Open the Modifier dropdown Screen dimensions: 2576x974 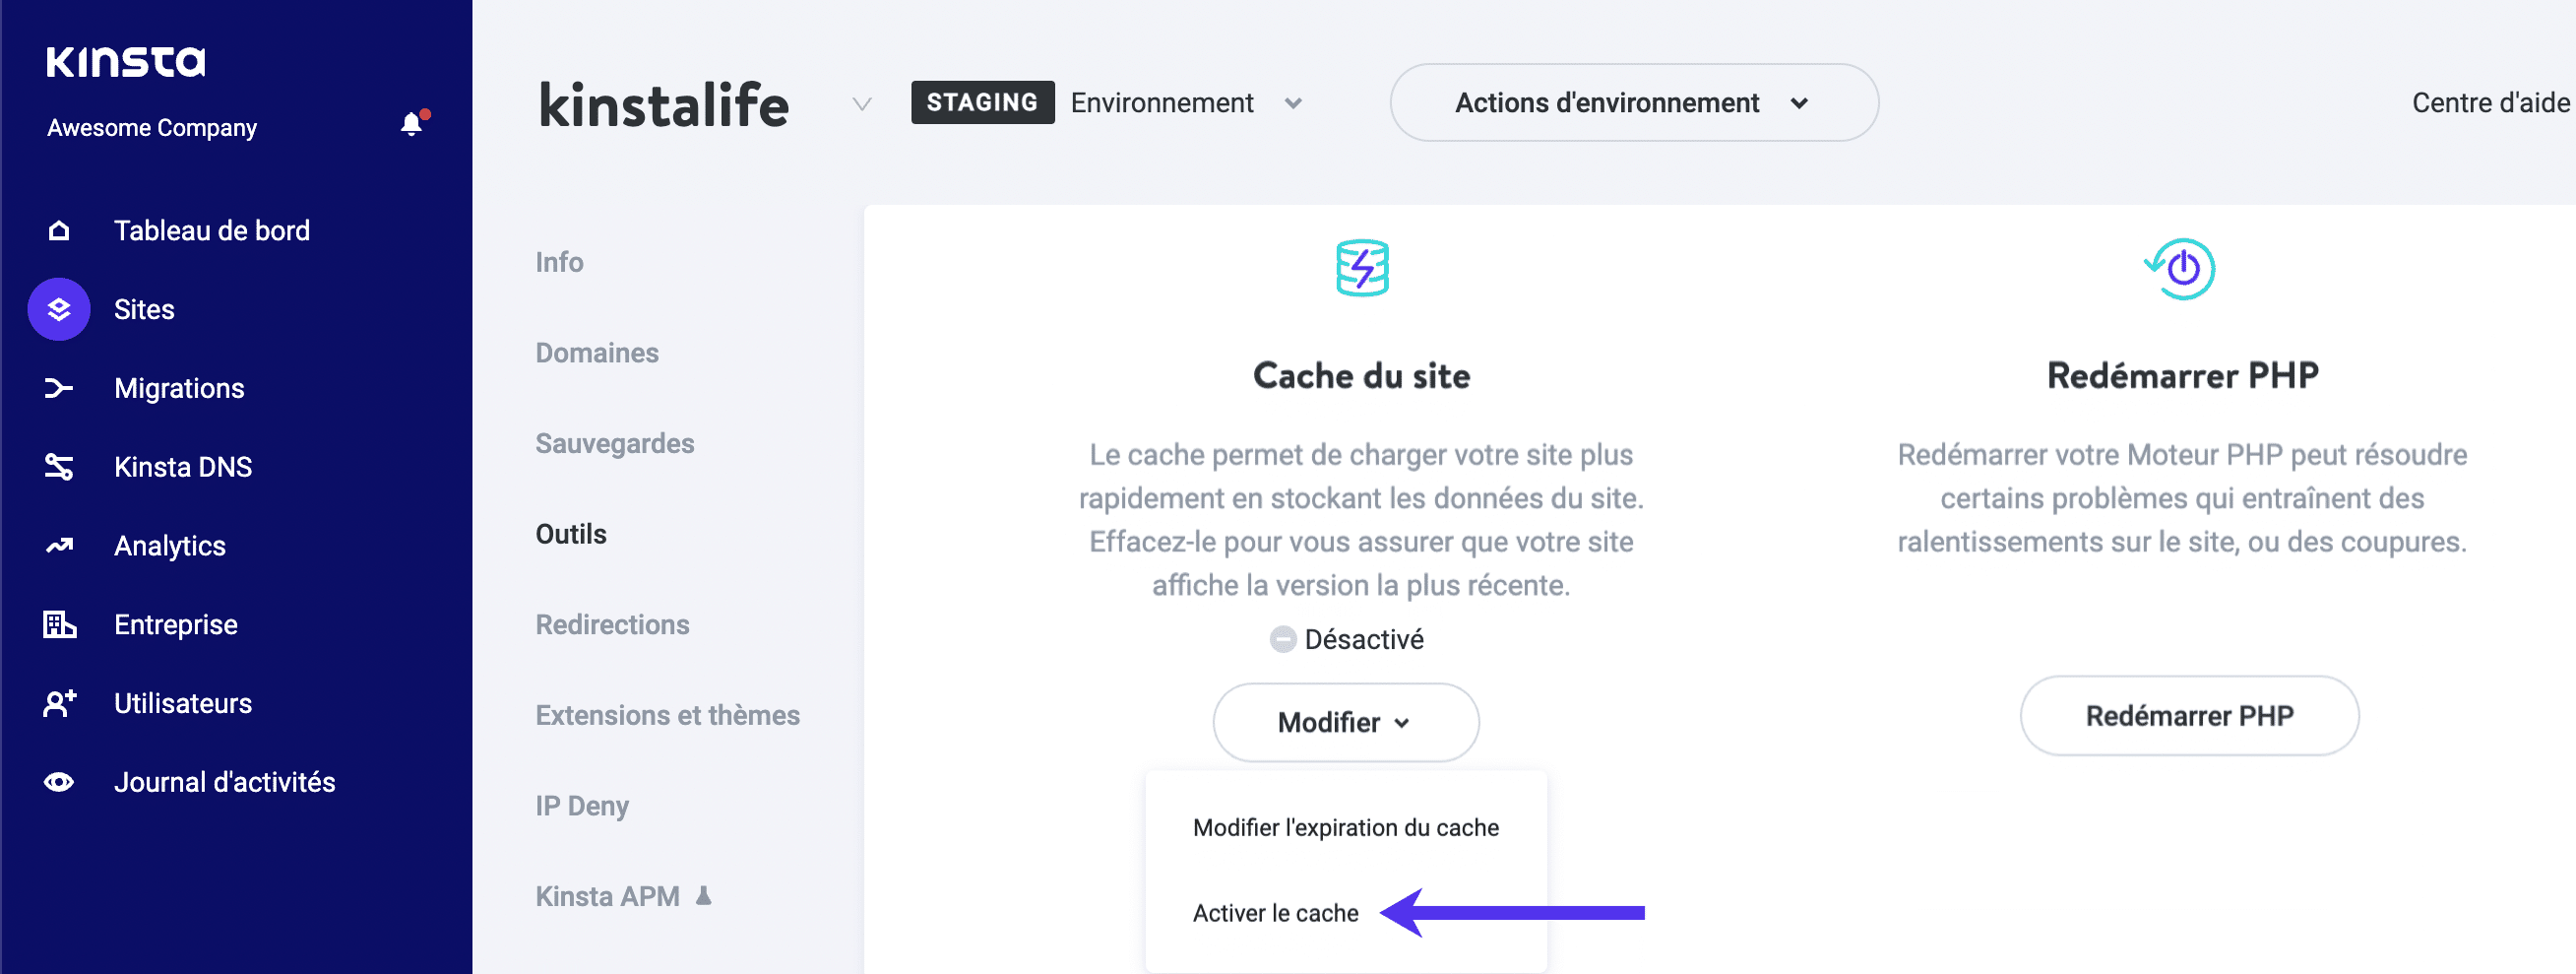[x=1344, y=721]
